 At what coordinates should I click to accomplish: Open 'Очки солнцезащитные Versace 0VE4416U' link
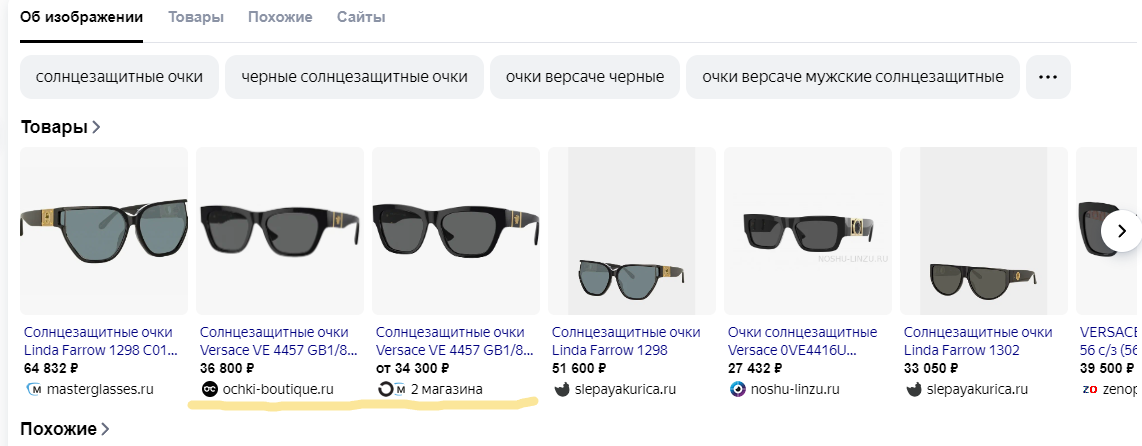(x=802, y=341)
